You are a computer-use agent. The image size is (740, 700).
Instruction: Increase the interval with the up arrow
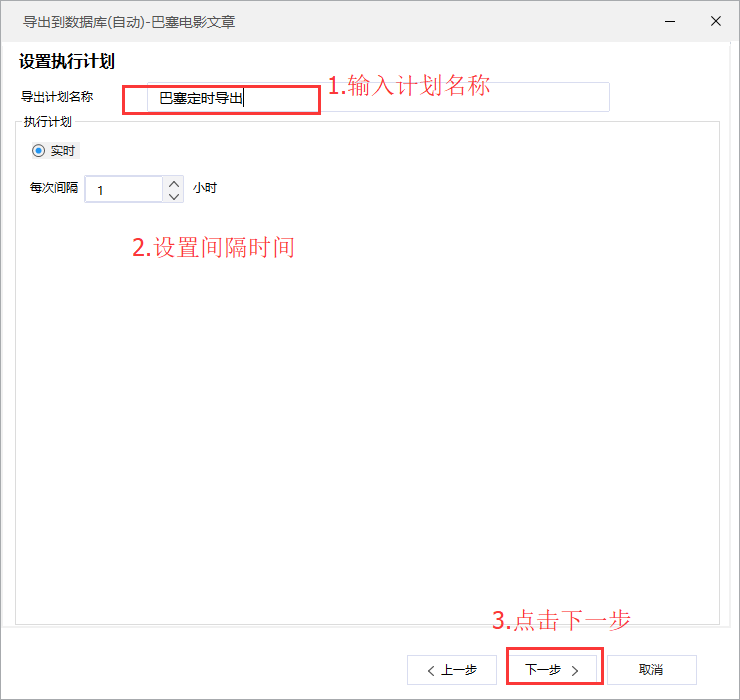pyautogui.click(x=174, y=184)
